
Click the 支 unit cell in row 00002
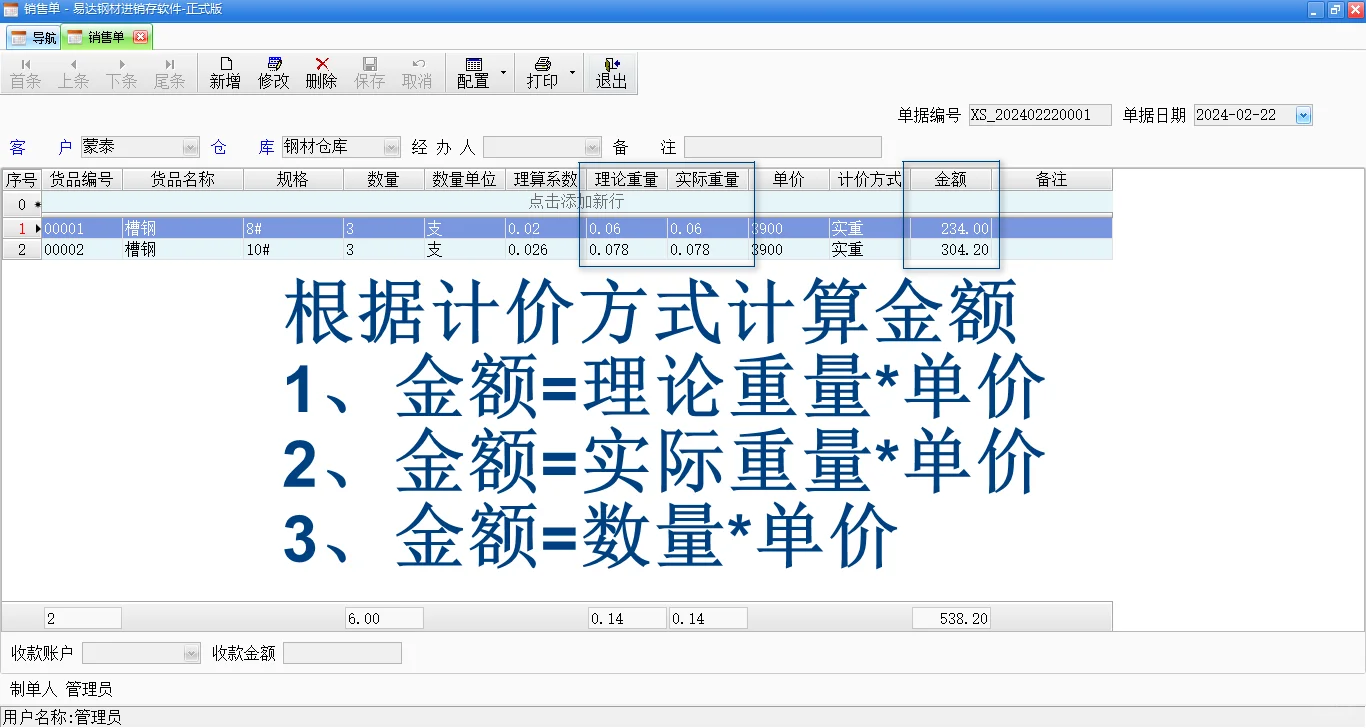pyautogui.click(x=465, y=250)
